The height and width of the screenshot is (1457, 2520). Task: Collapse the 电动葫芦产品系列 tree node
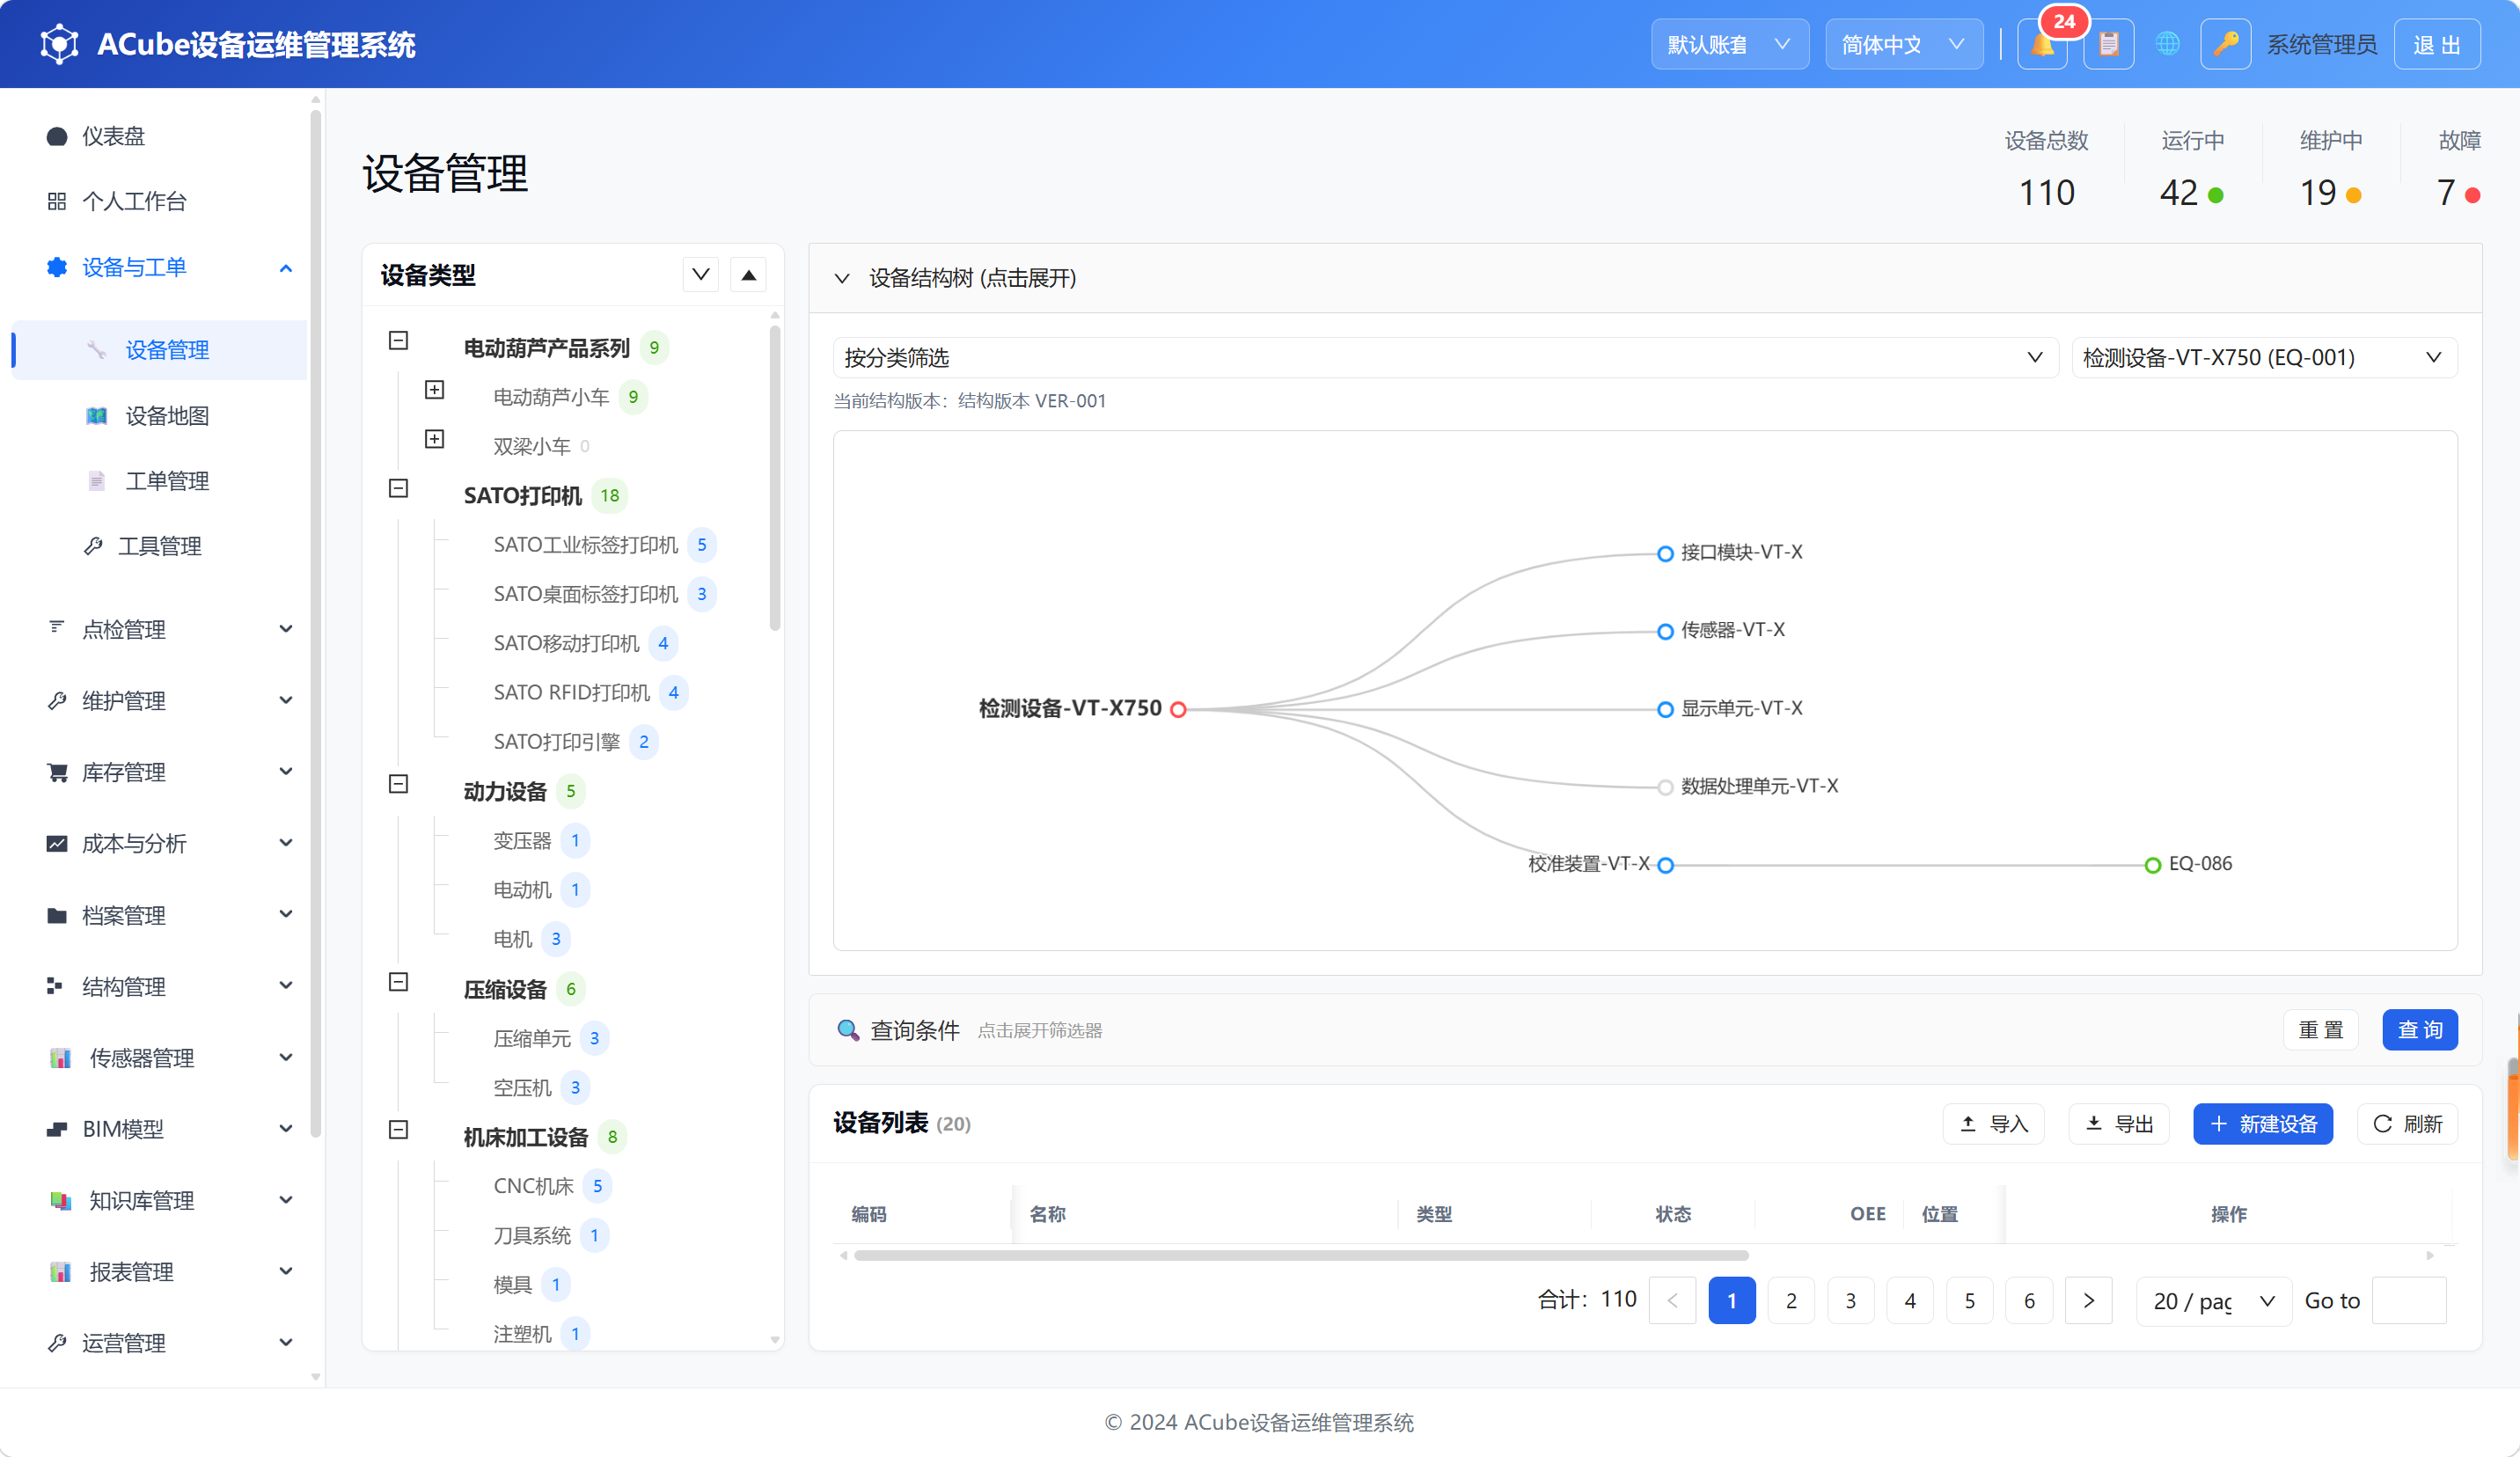click(398, 341)
